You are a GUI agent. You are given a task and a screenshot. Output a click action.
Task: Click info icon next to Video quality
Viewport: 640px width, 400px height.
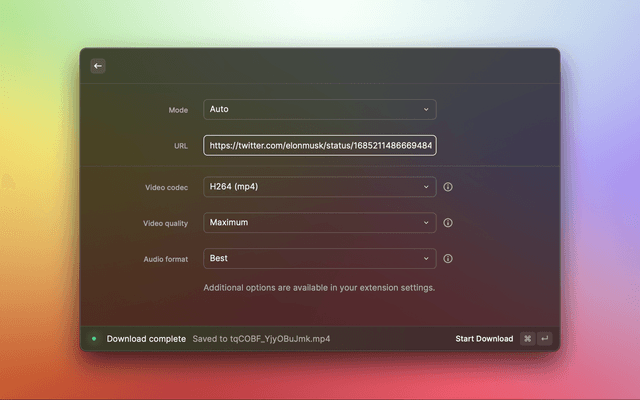click(448, 223)
